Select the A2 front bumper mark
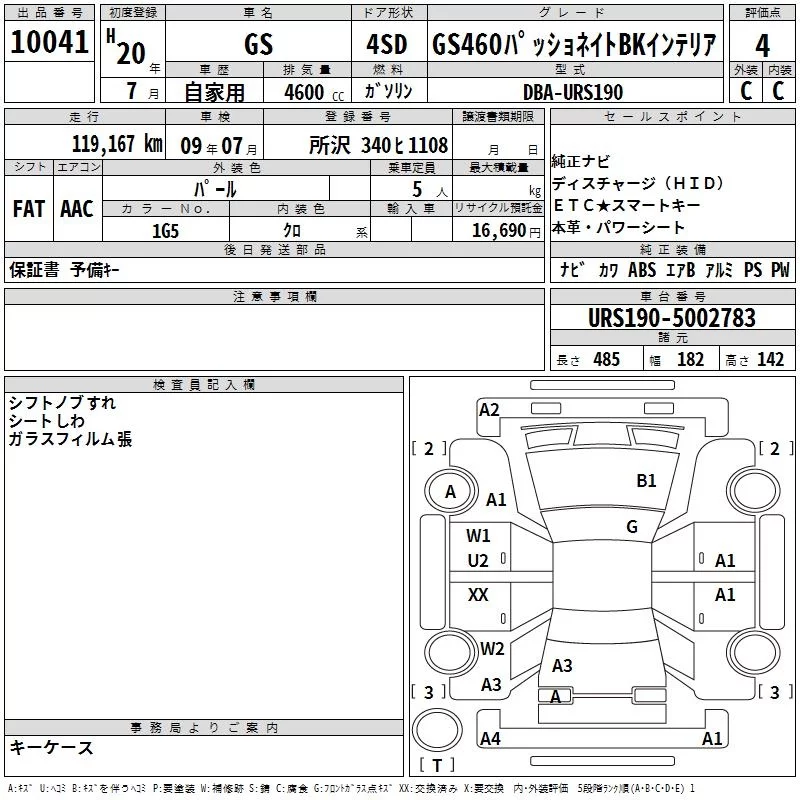The height and width of the screenshot is (800, 800). [x=489, y=409]
